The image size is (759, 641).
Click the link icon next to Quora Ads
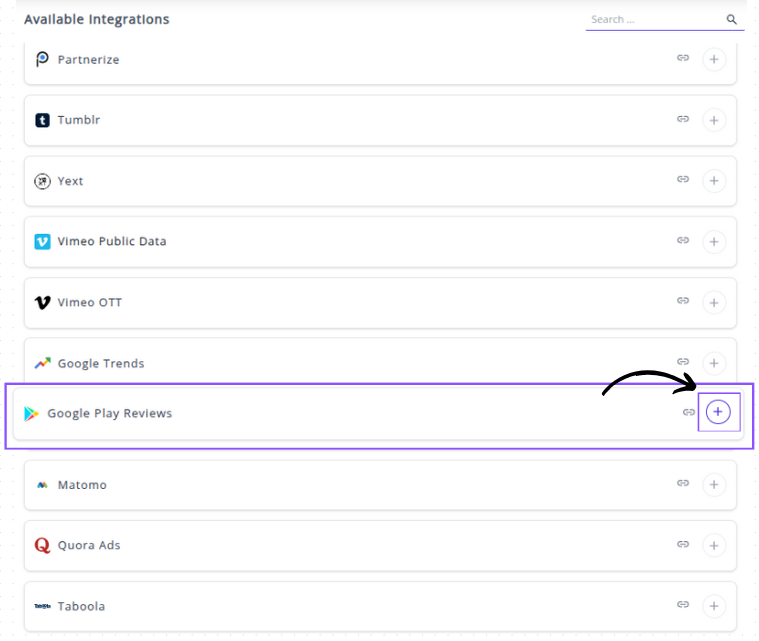click(x=683, y=545)
